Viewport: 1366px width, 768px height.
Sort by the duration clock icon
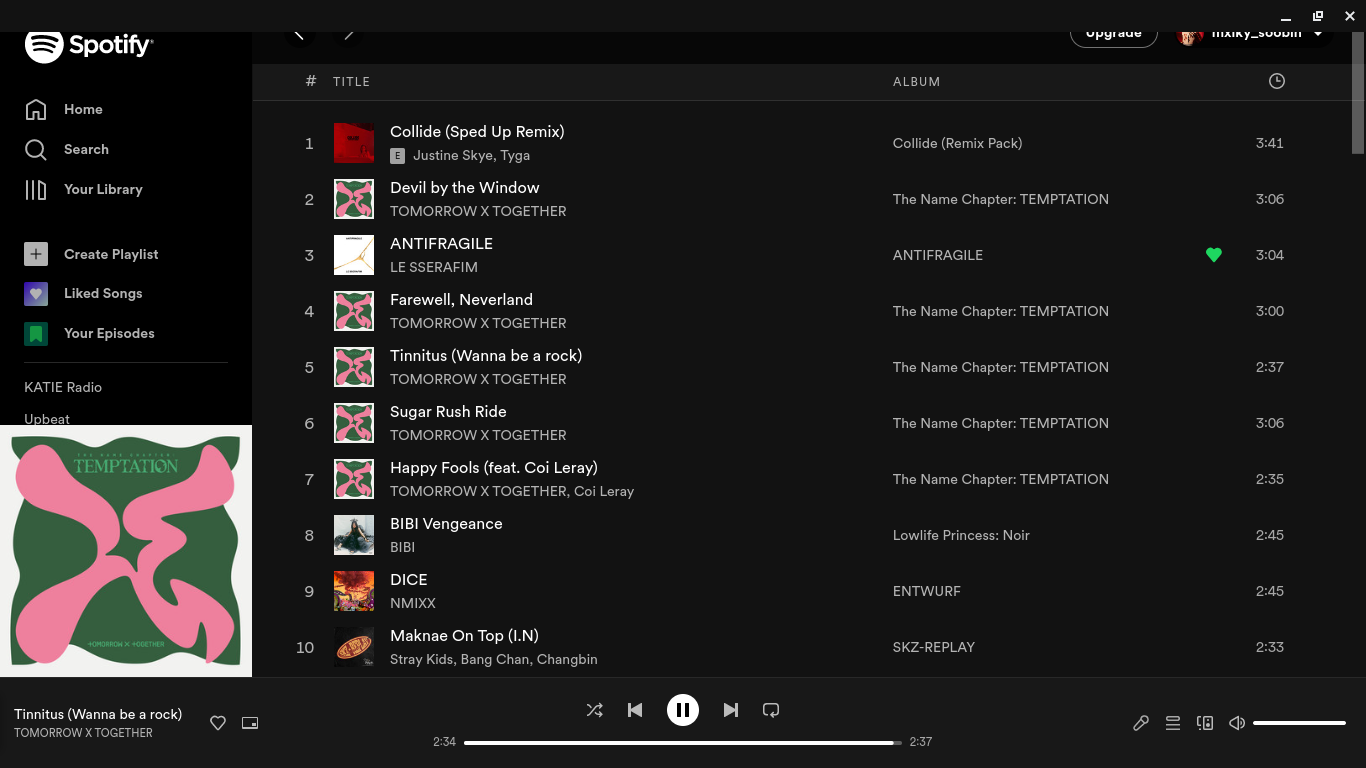coord(1277,81)
